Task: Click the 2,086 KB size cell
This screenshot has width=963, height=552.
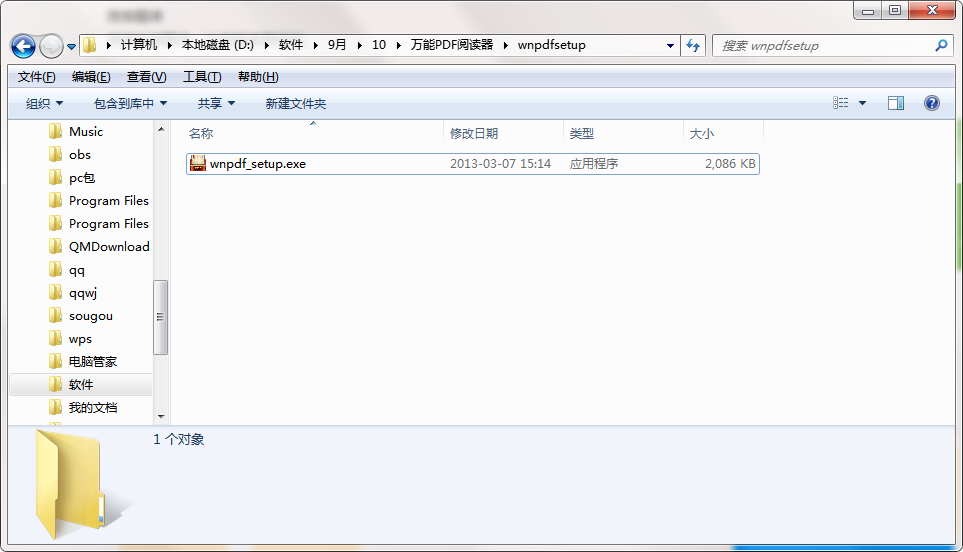Action: click(x=730, y=164)
